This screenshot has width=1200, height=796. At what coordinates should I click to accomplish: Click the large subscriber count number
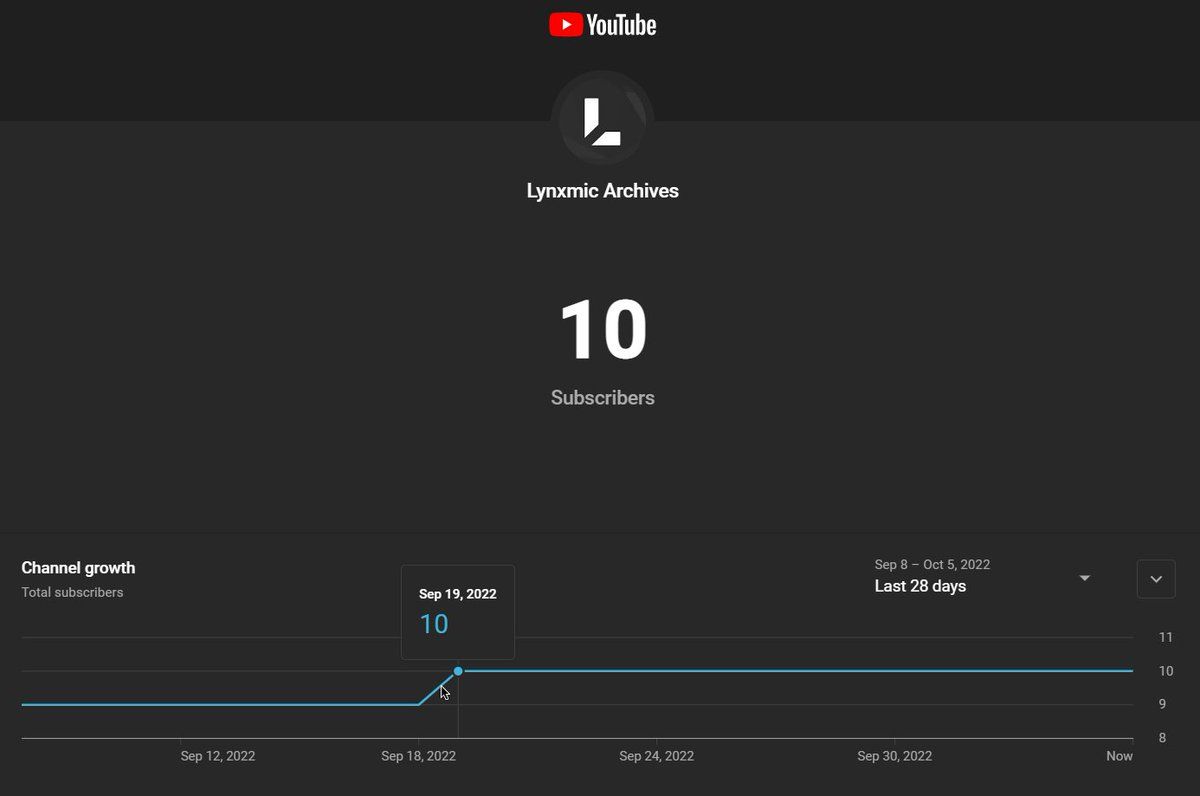pyautogui.click(x=602, y=330)
